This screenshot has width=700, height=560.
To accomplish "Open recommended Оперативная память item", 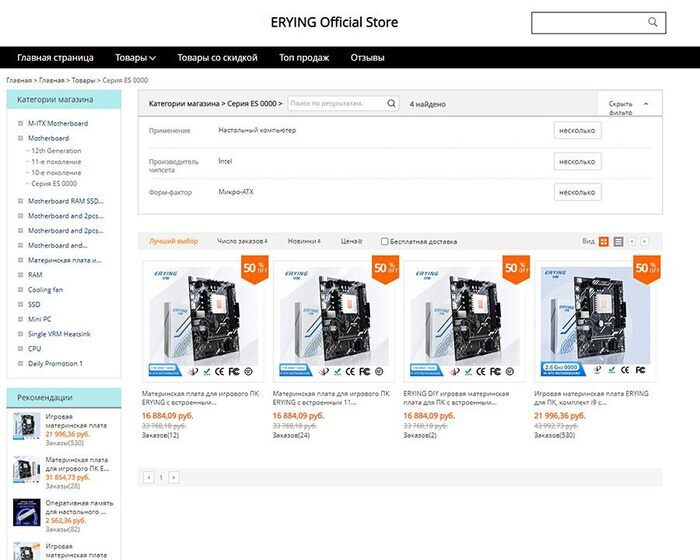I will pyautogui.click(x=79, y=507).
